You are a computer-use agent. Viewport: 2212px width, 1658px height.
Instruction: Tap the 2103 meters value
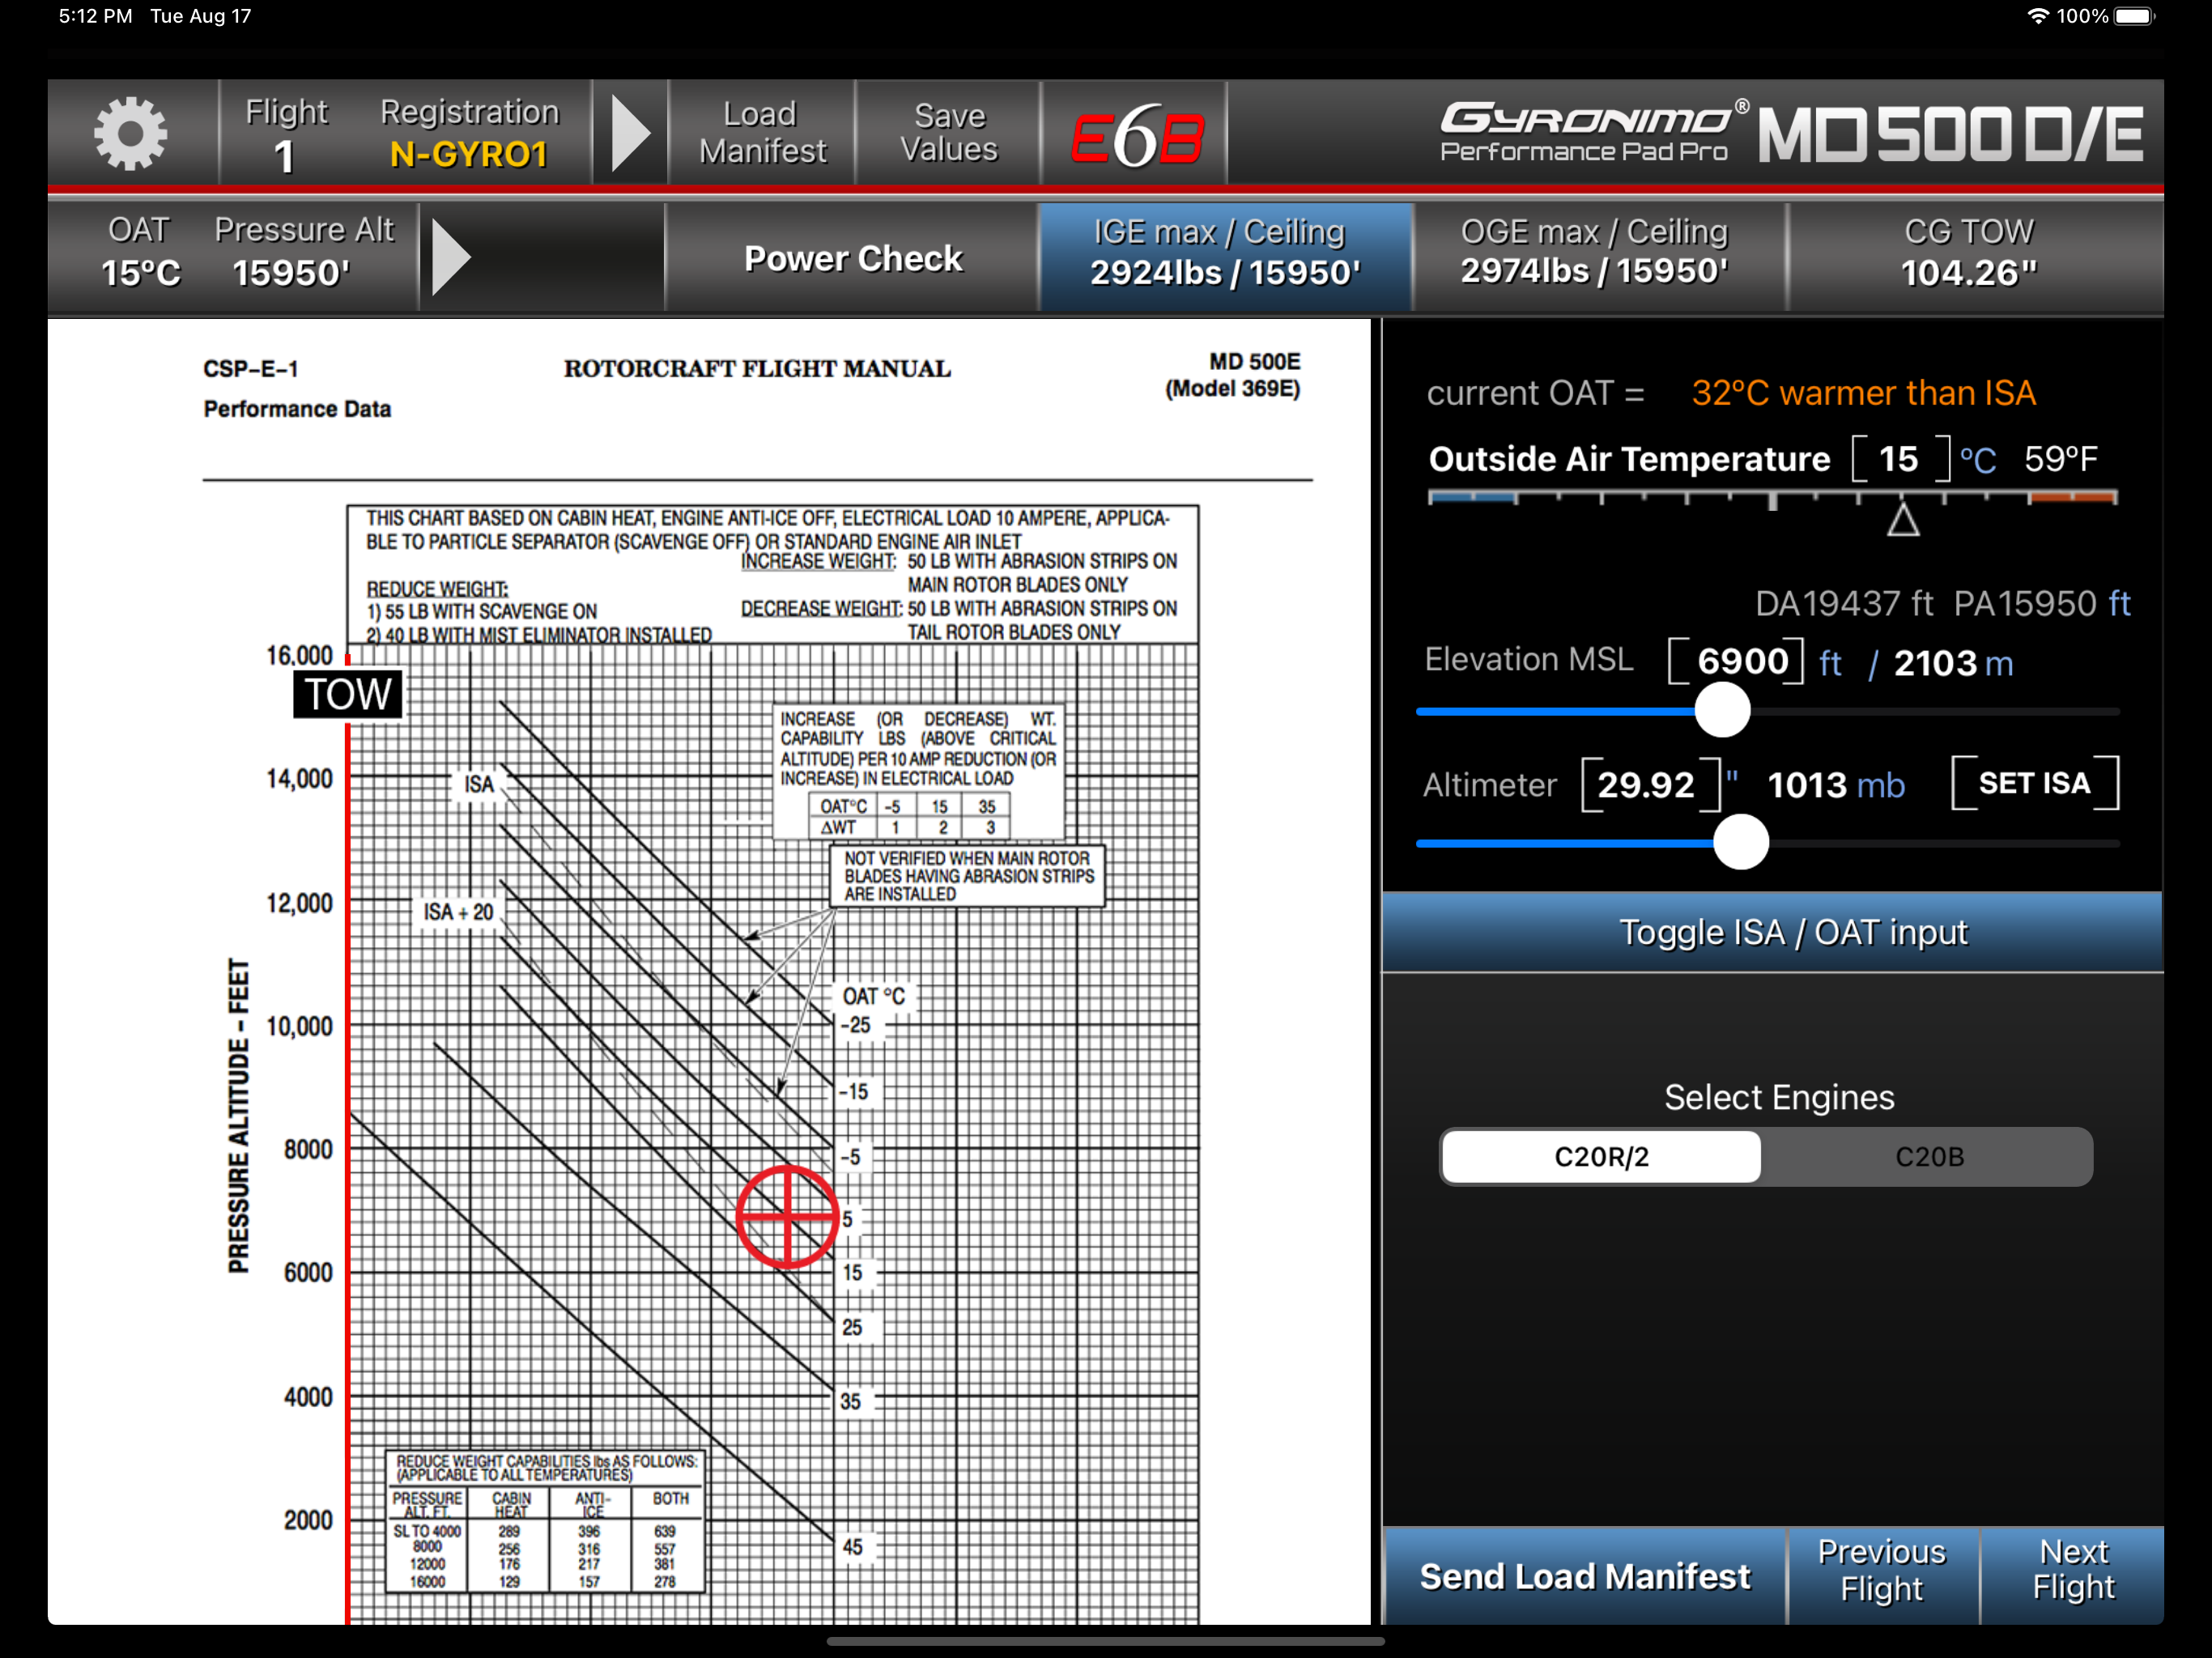pos(1935,663)
